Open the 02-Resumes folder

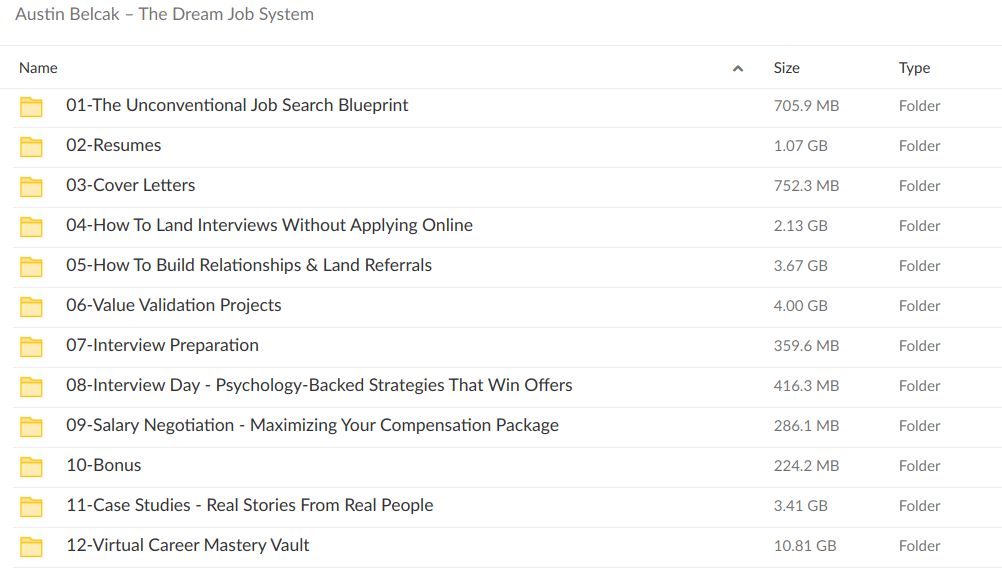click(113, 146)
